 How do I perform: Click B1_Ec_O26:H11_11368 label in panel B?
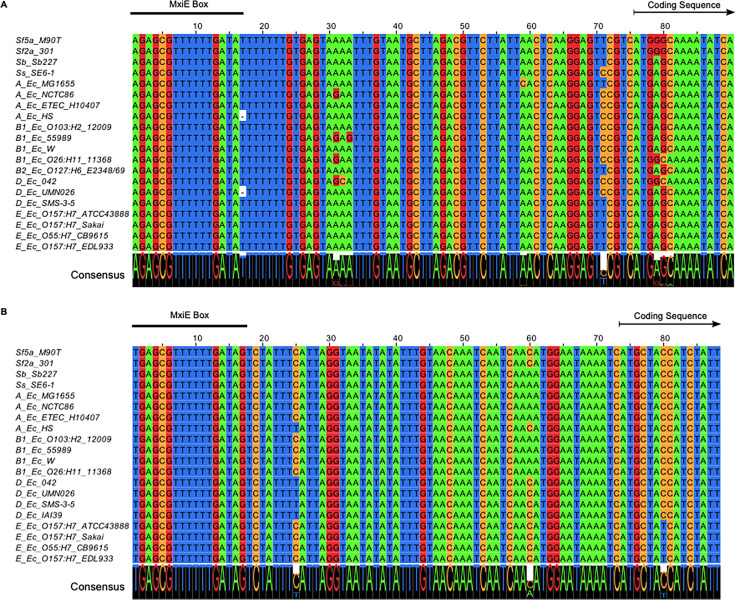(64, 472)
